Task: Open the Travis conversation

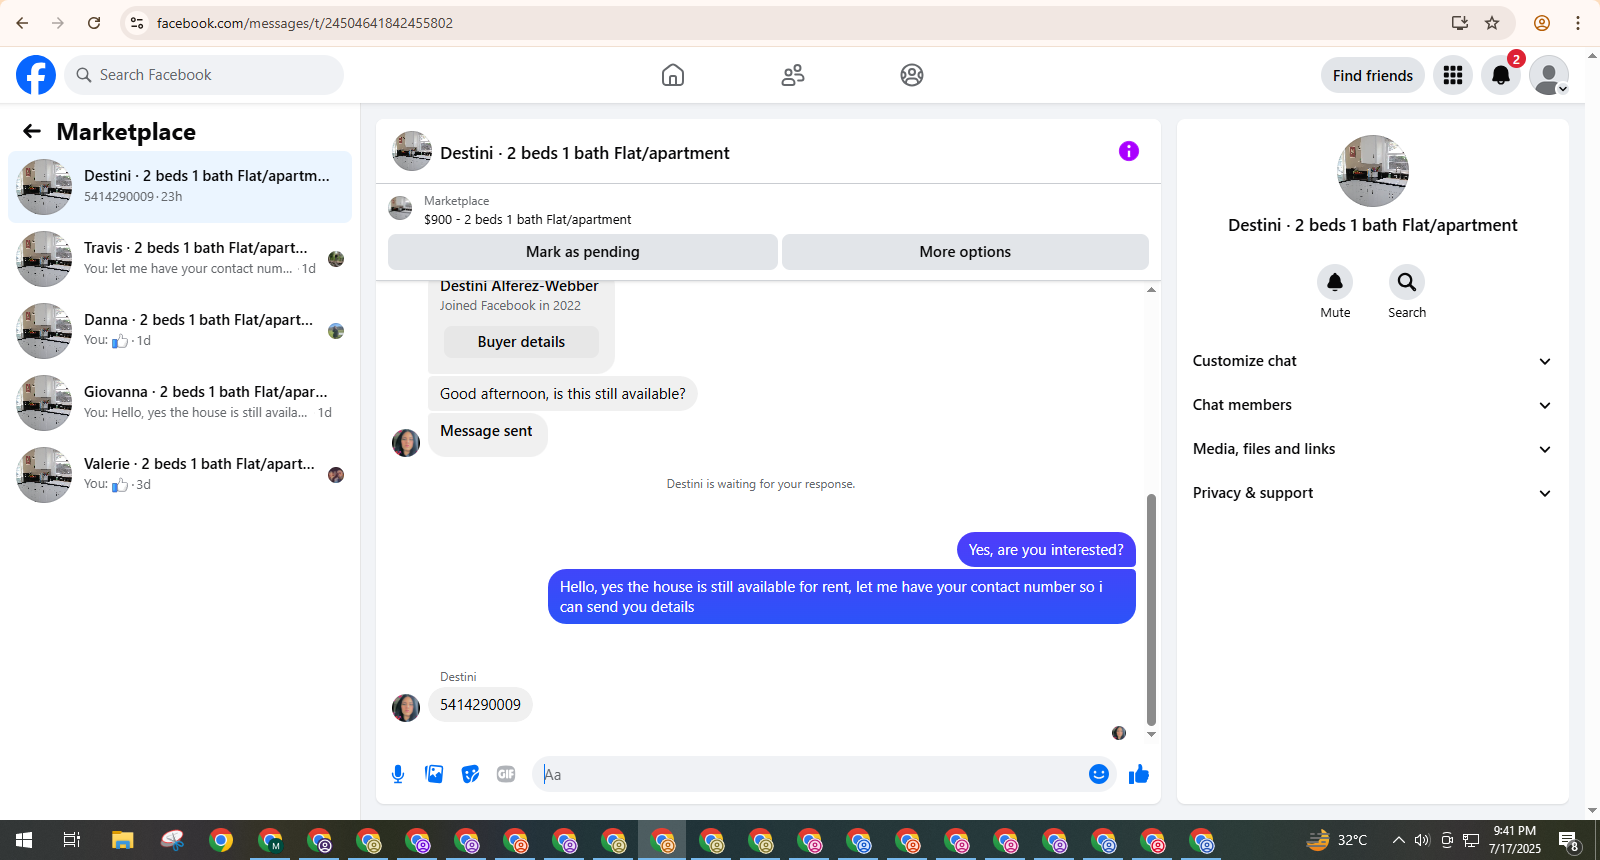Action: tap(180, 259)
